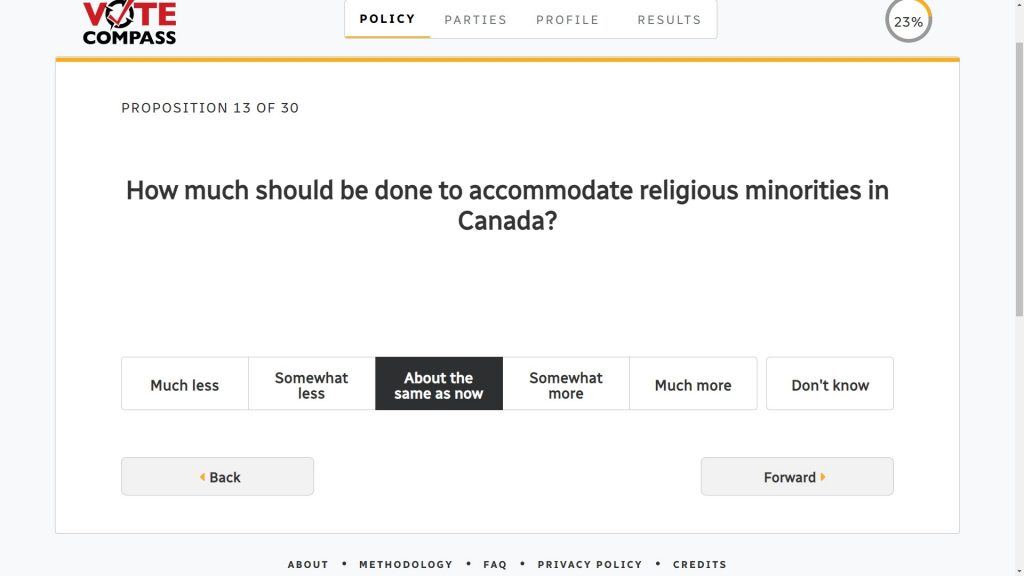Screen dimensions: 1024x576
Task: Open the About footer link
Action: pyautogui.click(x=308, y=564)
